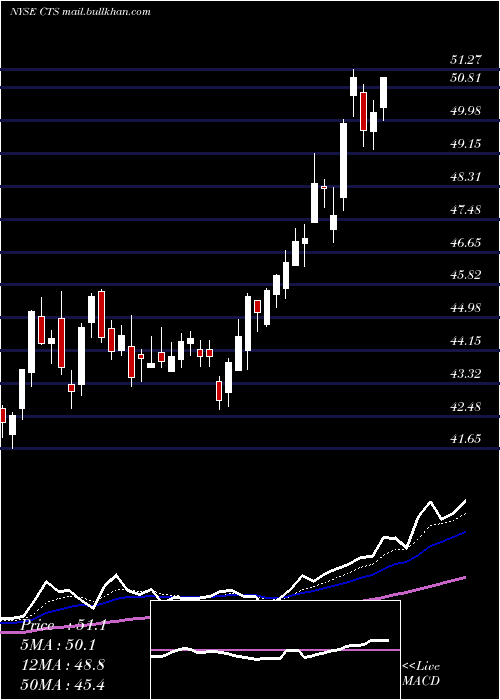
Task: Click the 45.82 price axis label
Action: click(x=466, y=275)
